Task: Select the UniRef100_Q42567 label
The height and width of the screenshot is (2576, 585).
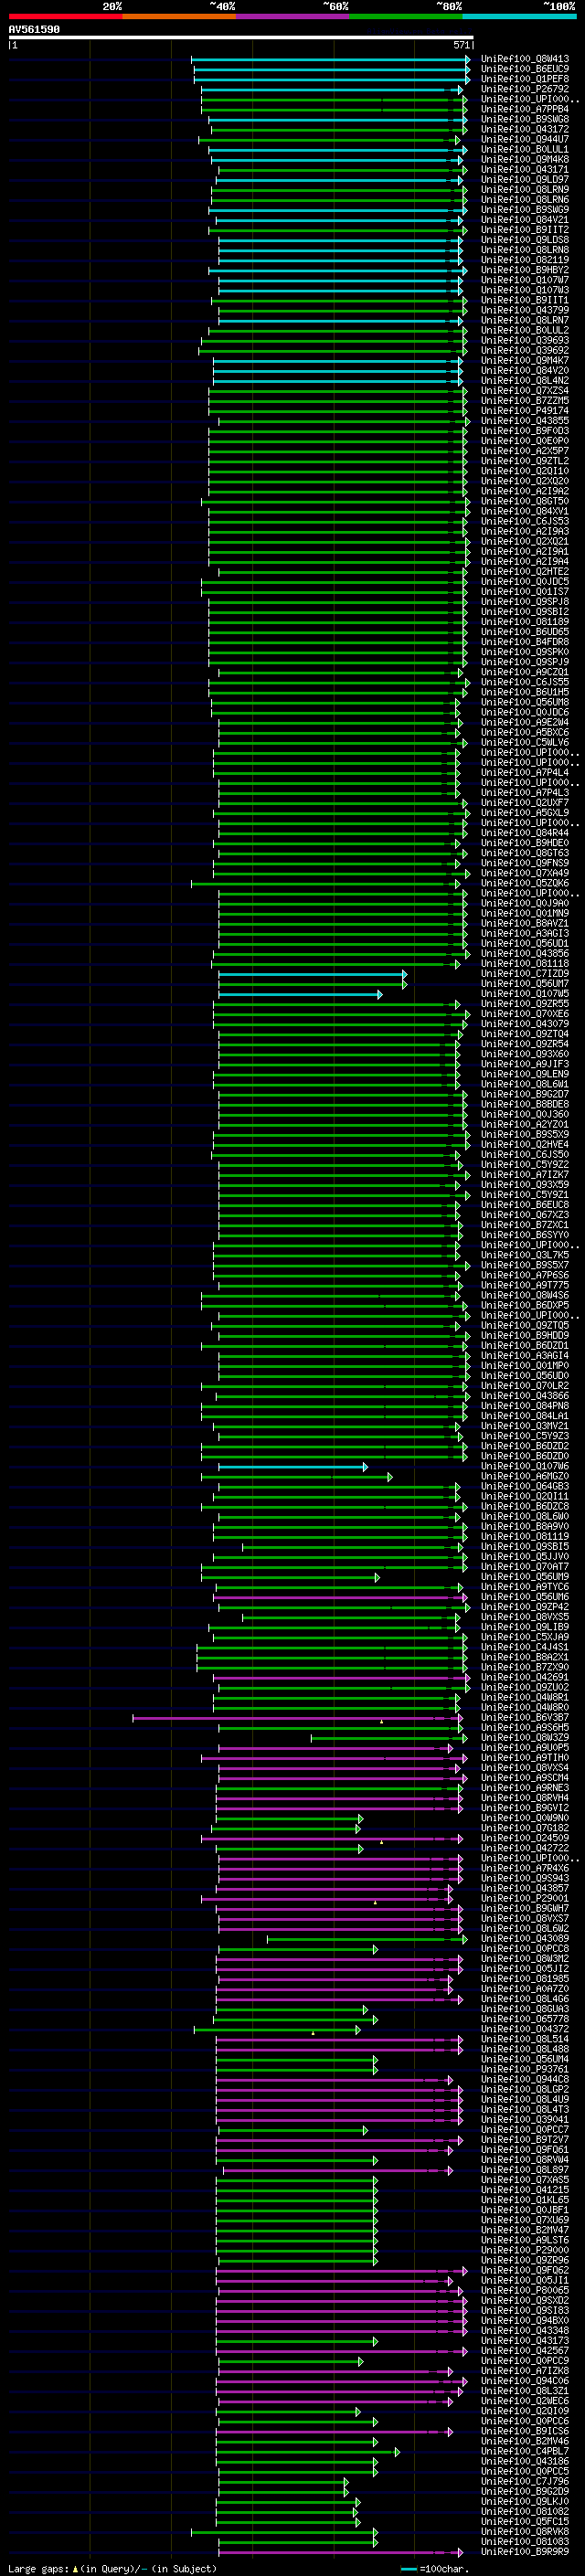Action: click(524, 2351)
